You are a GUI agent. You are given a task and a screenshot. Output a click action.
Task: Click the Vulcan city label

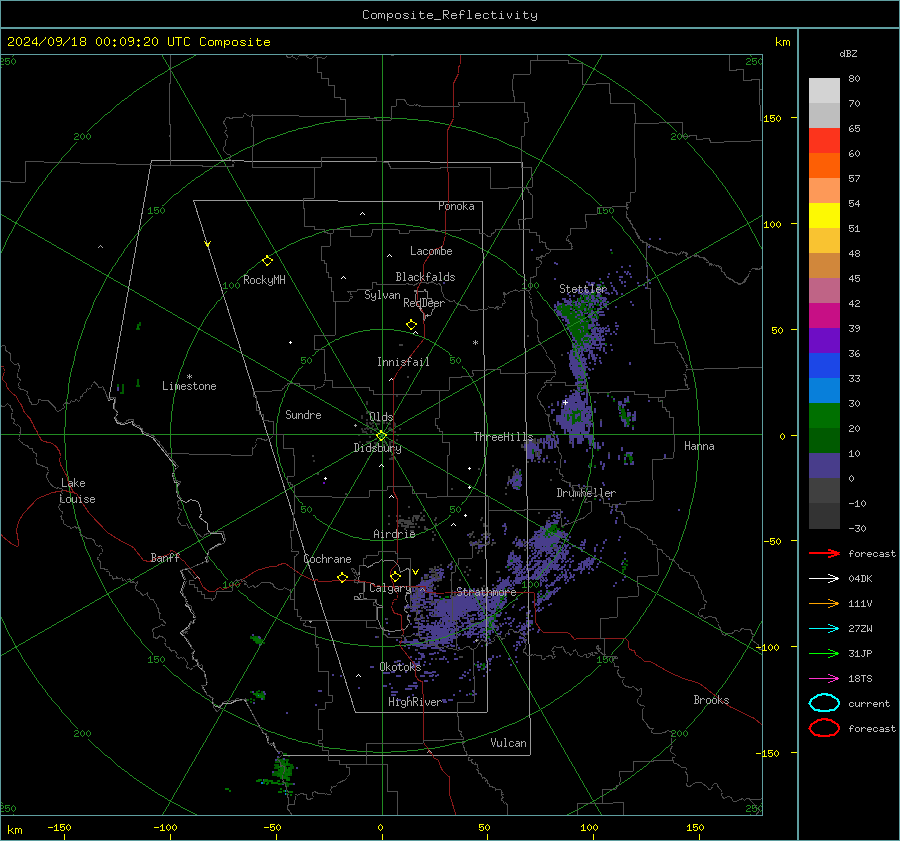pyautogui.click(x=508, y=743)
